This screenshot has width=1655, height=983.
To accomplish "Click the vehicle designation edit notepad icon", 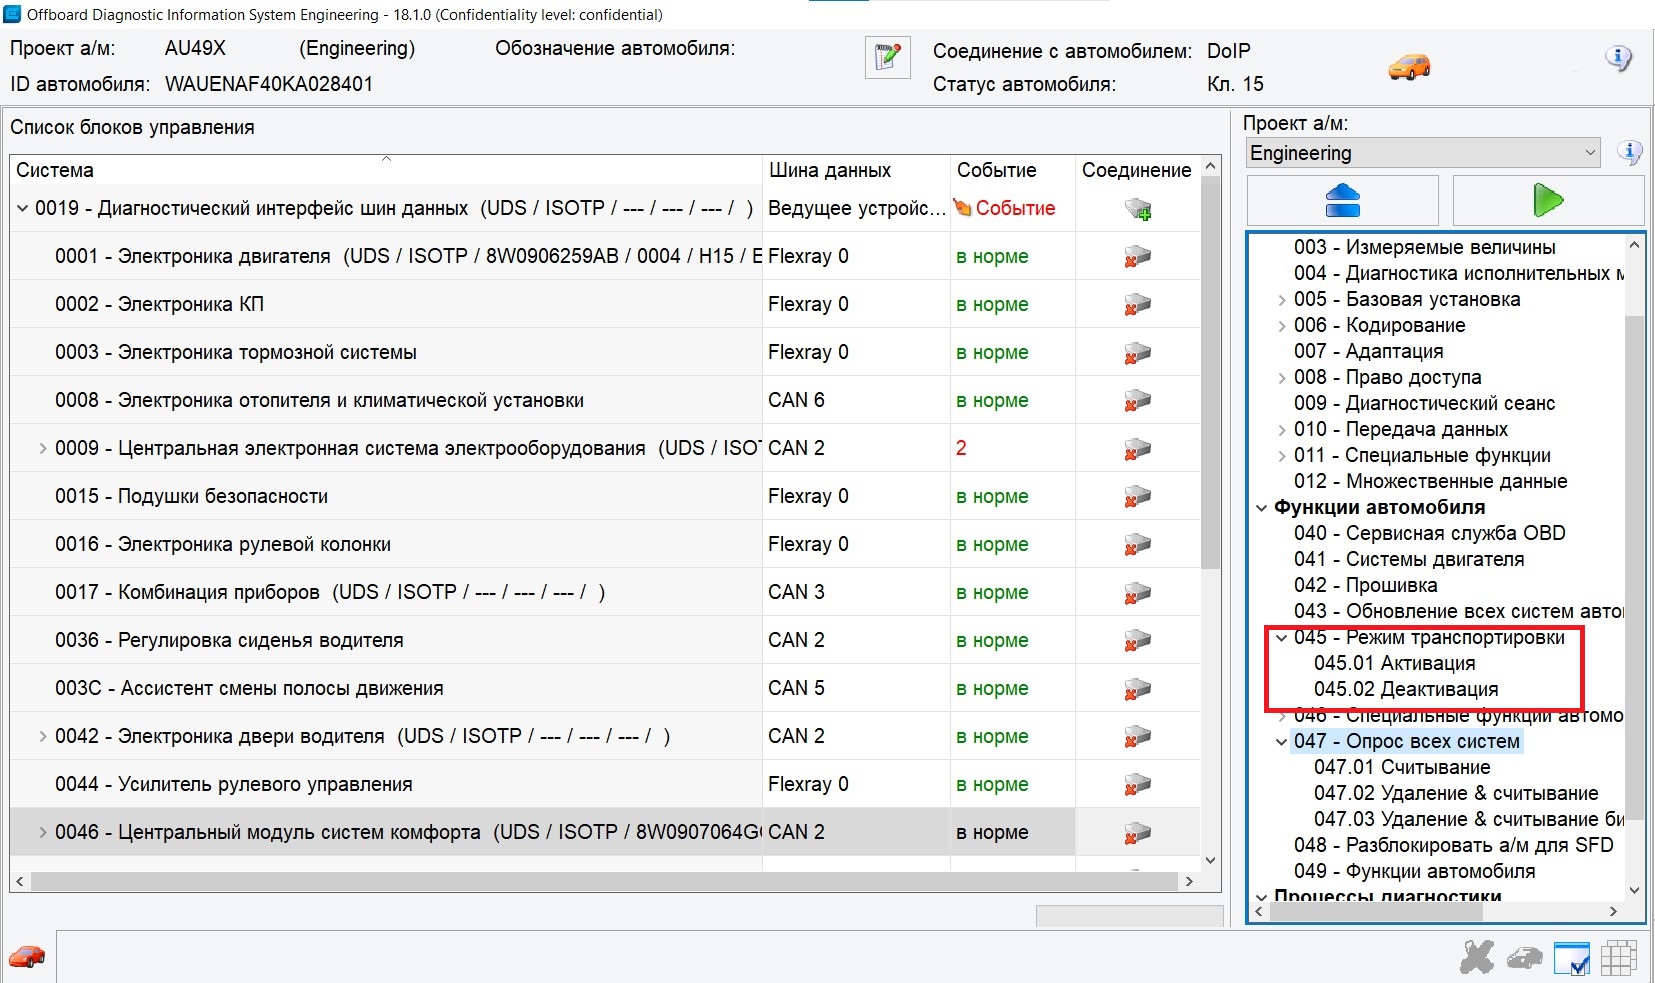I will tap(887, 57).
